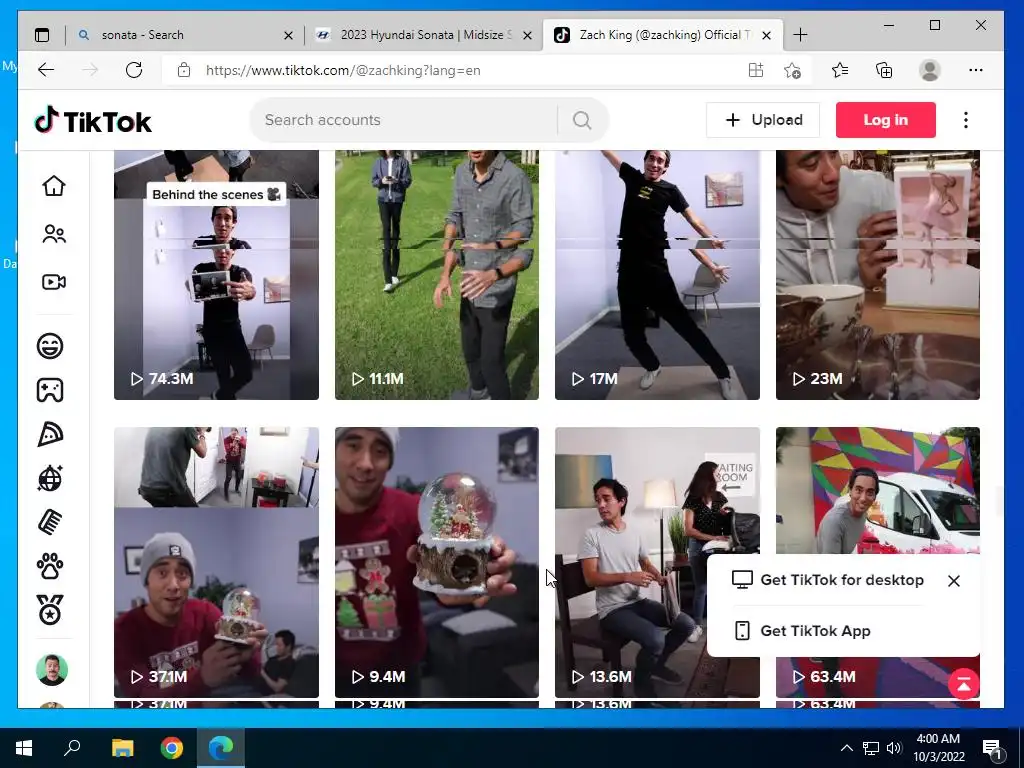The height and width of the screenshot is (768, 1024).
Task: Click Get TikTok App
Action: [x=803, y=631]
